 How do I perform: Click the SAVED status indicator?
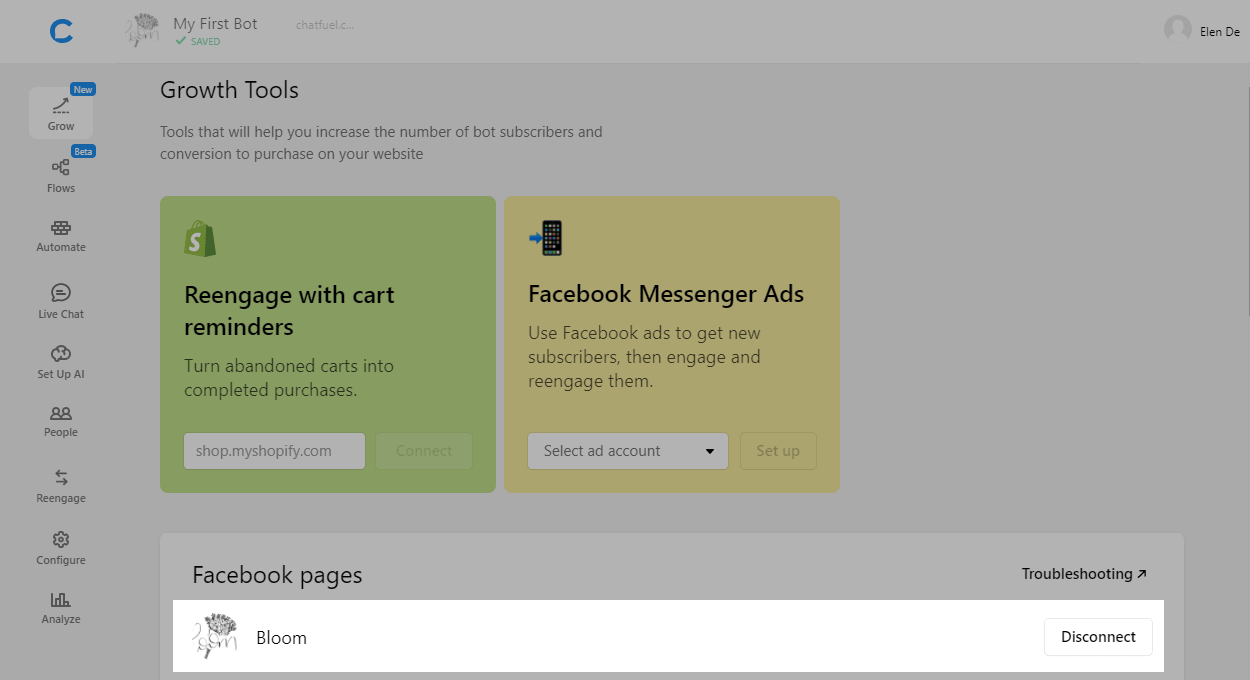tap(198, 42)
